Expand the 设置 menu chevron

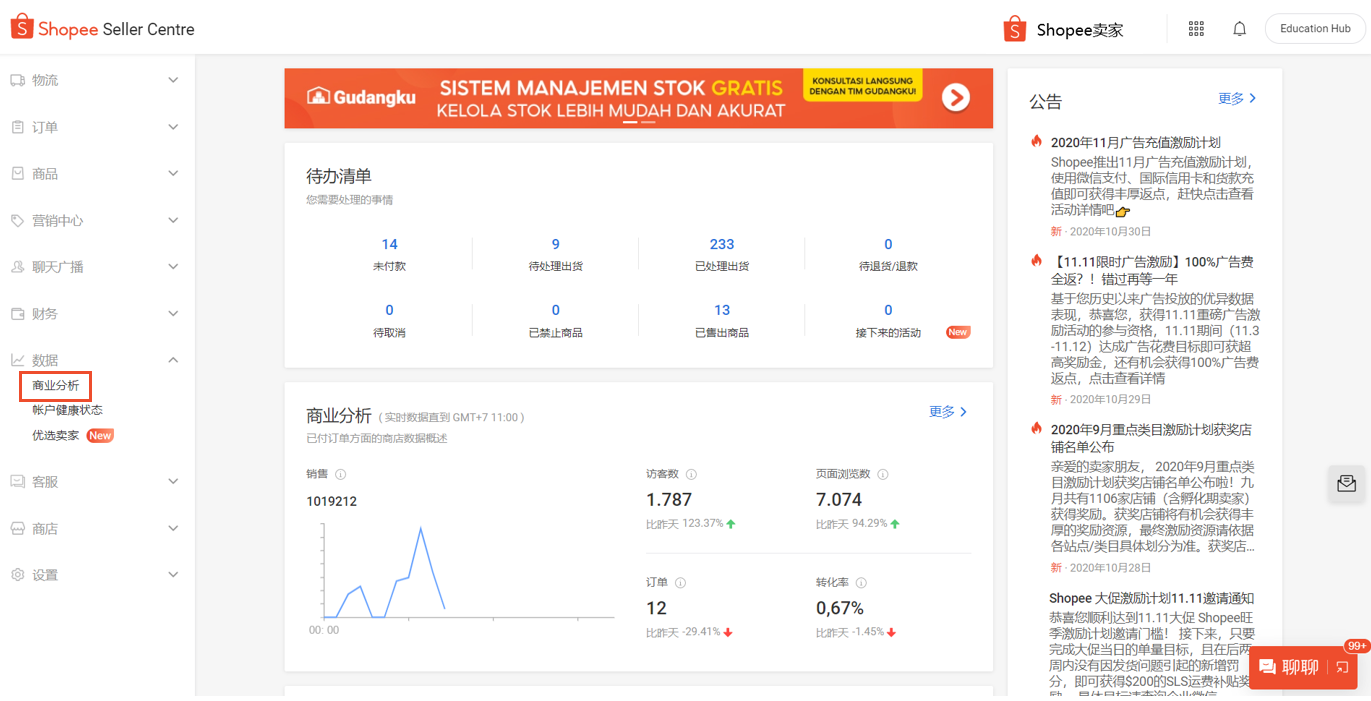tap(173, 575)
